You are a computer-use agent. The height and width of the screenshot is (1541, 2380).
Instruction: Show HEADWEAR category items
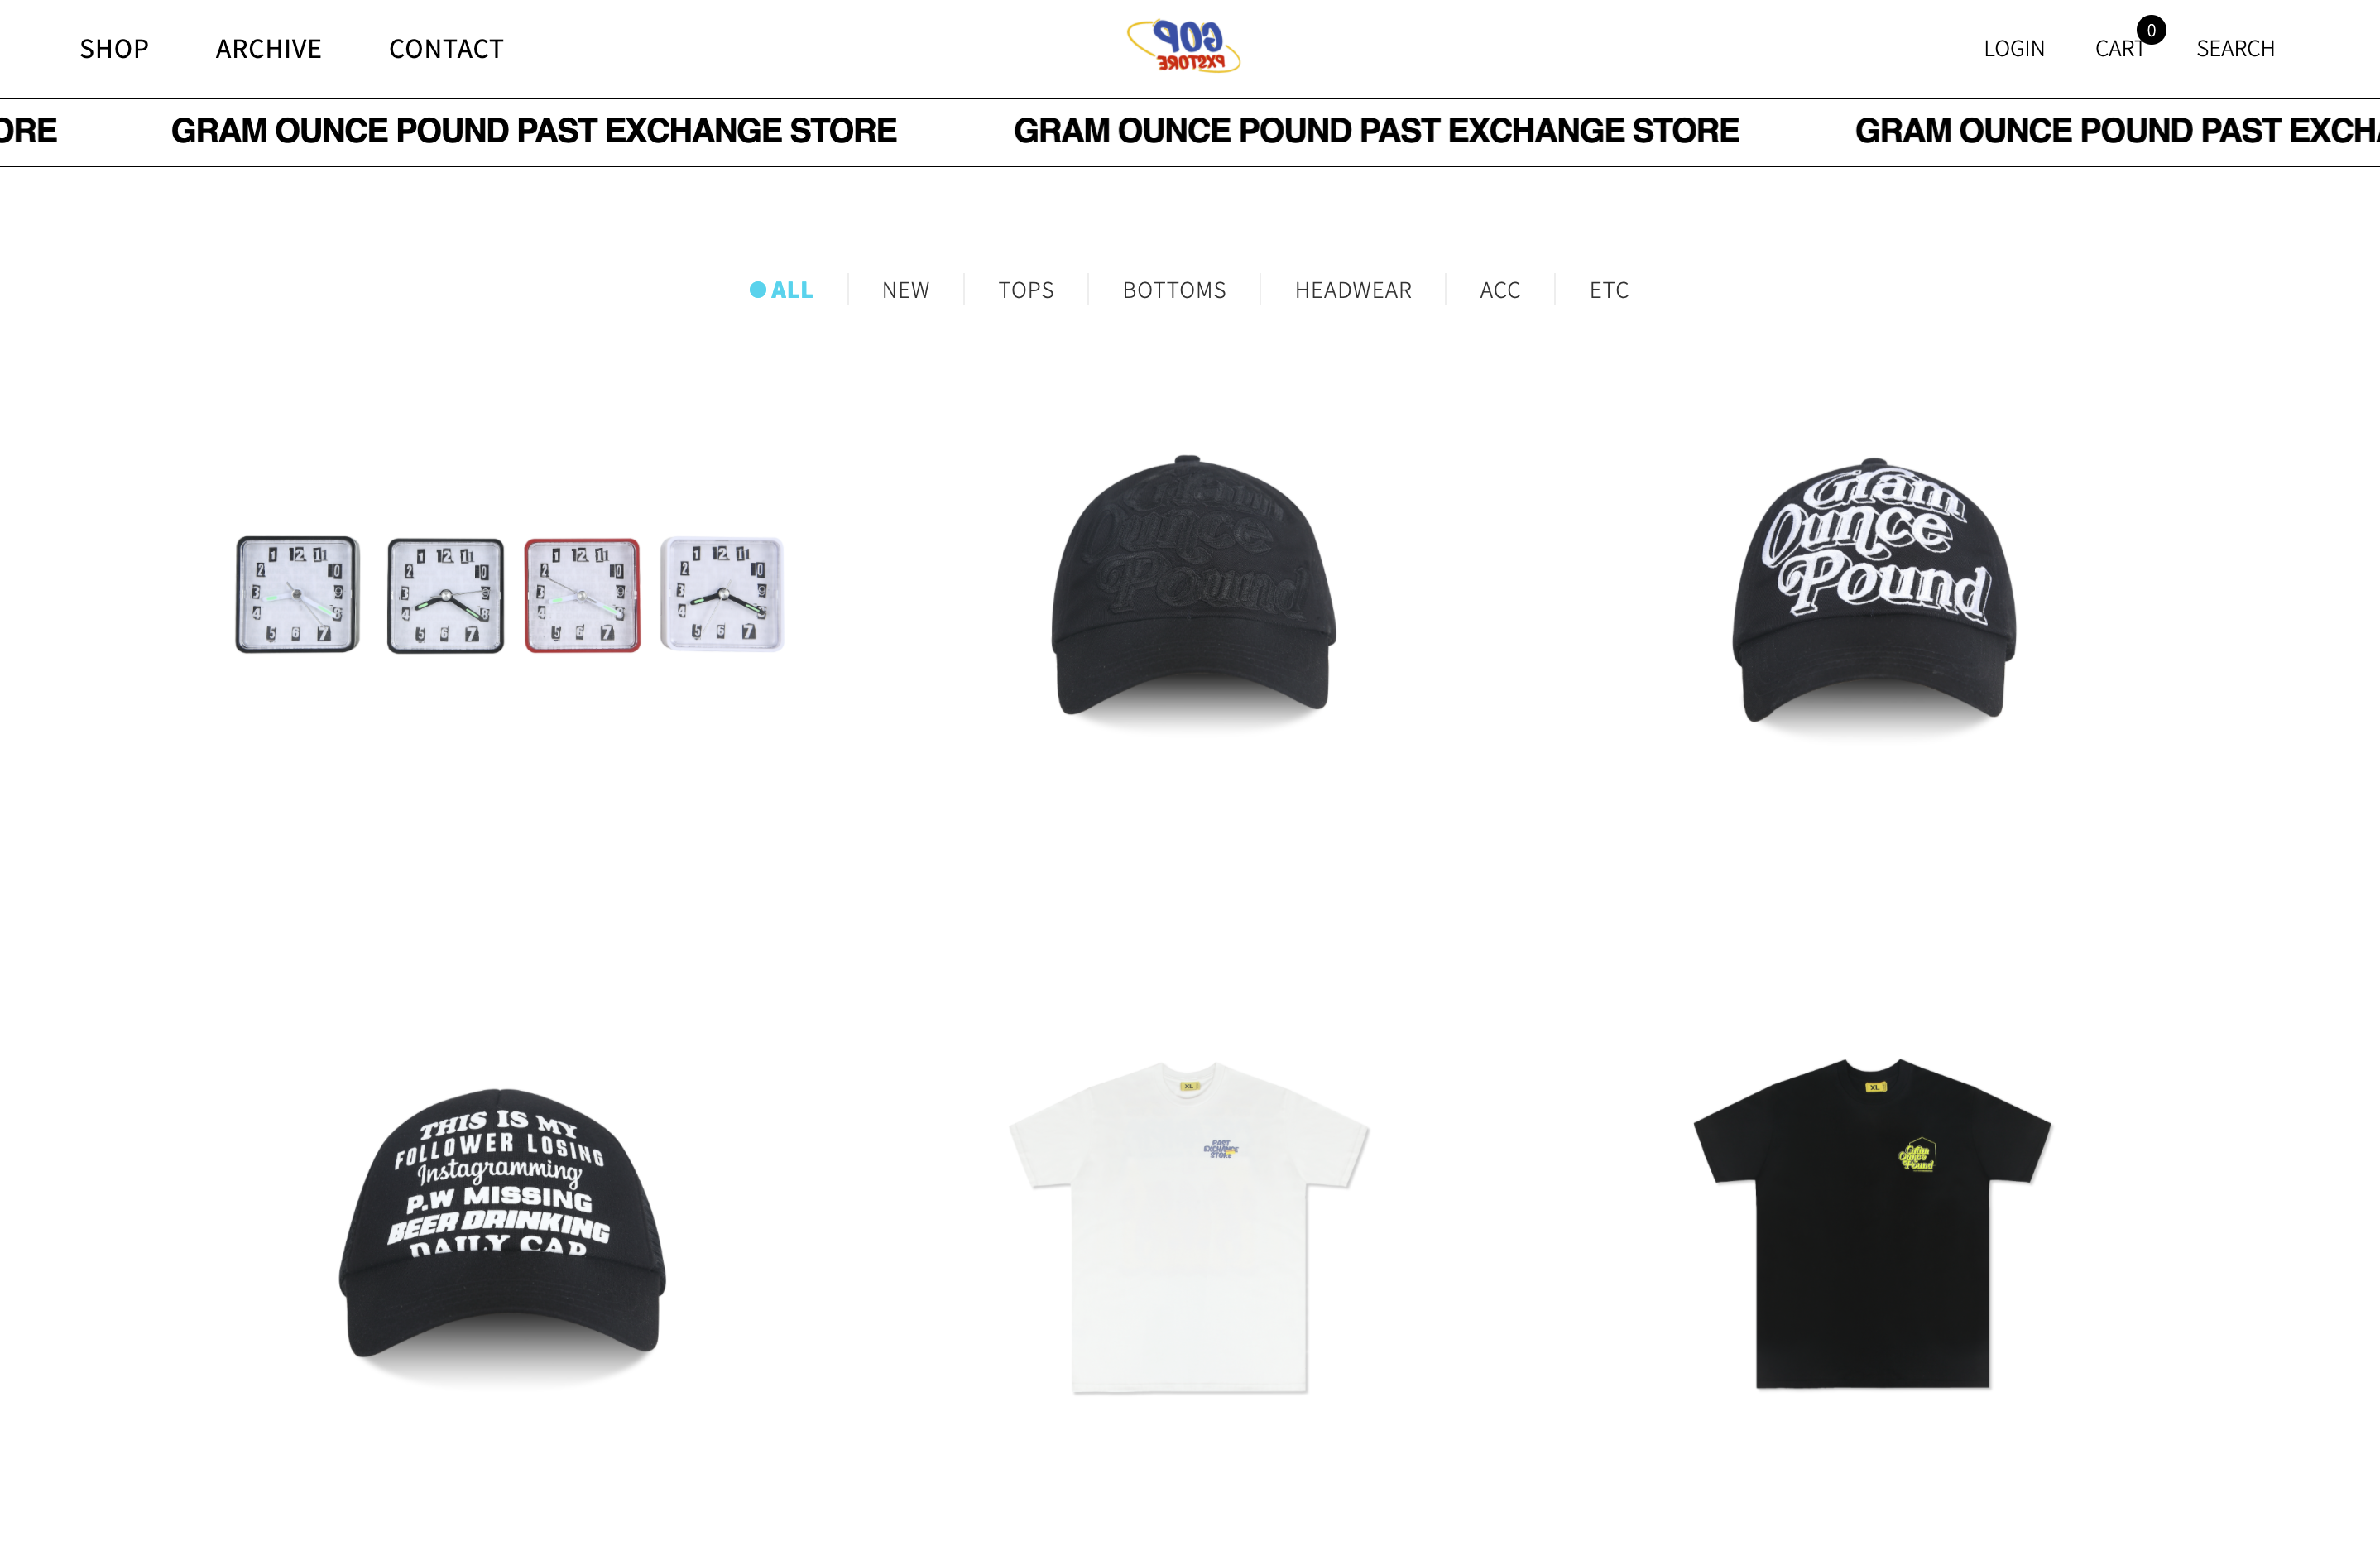click(x=1353, y=290)
